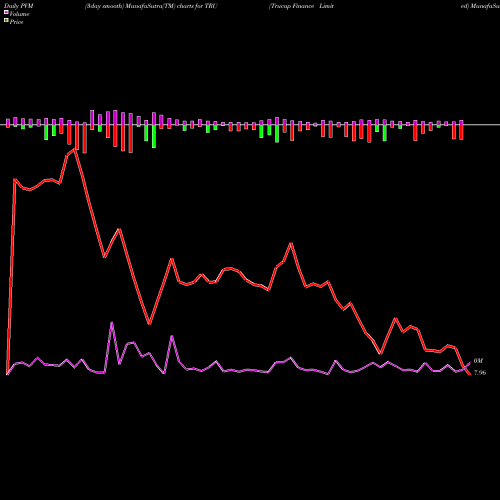Select the 'Price' legend label
This screenshot has width=500, height=500.
pos(16,22)
